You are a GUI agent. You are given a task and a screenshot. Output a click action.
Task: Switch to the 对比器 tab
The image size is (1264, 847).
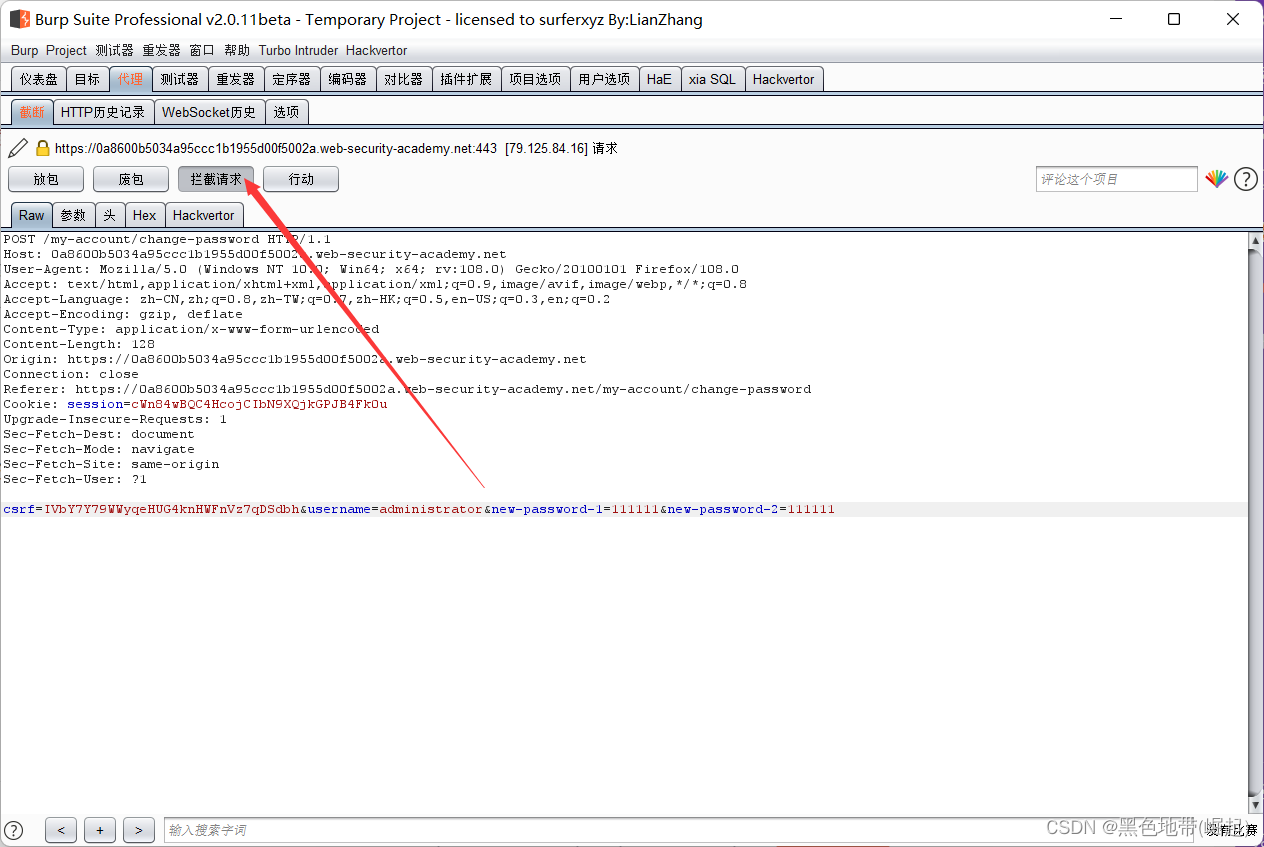404,79
